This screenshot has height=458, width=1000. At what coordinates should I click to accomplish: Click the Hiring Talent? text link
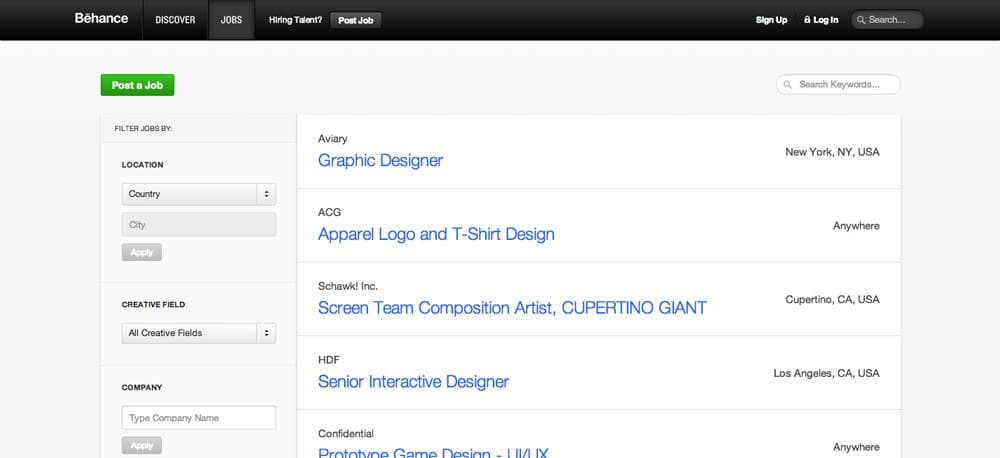tap(295, 20)
